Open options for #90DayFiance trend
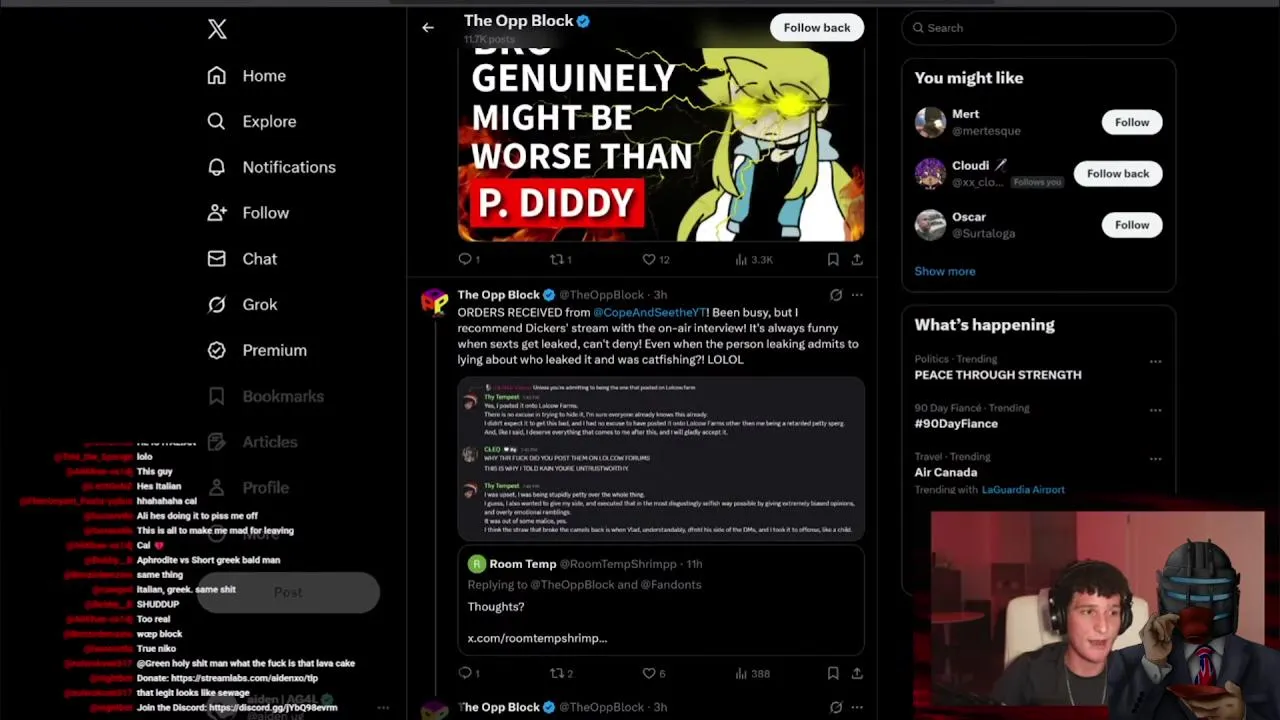 tap(1155, 410)
